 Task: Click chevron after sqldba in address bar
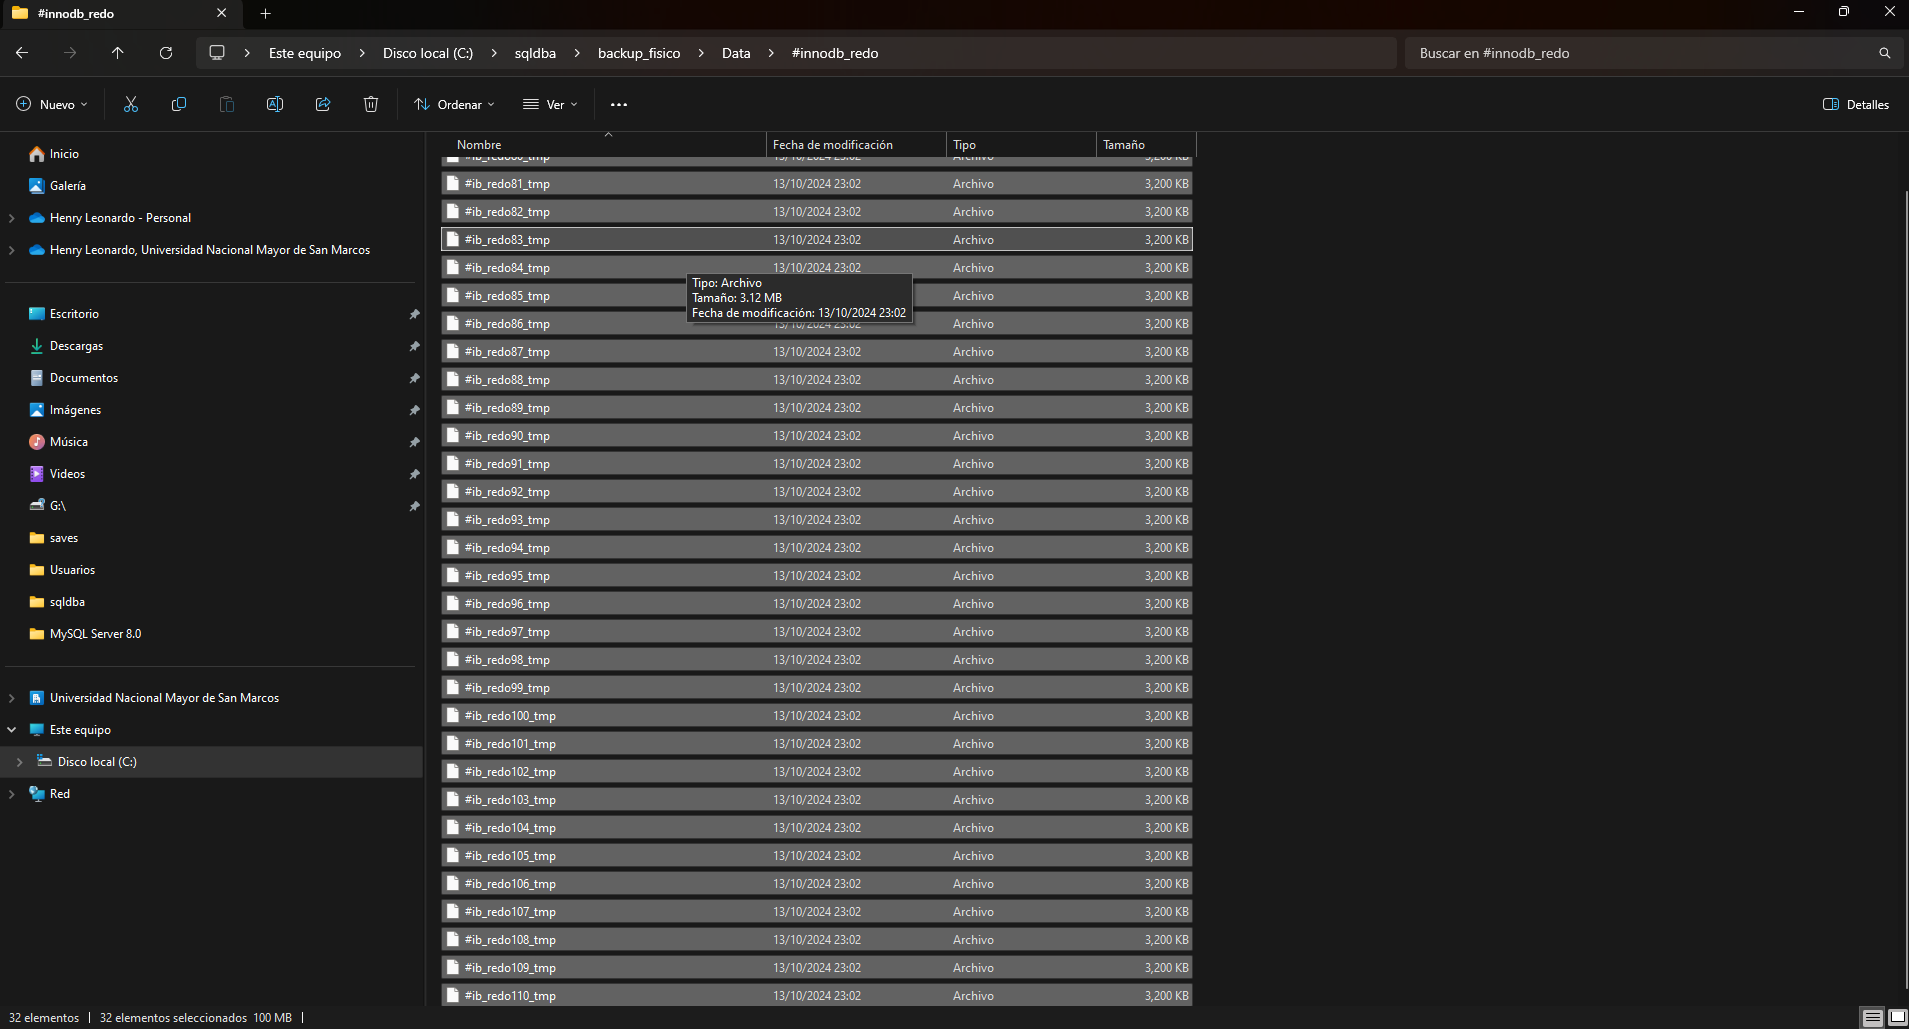577,53
